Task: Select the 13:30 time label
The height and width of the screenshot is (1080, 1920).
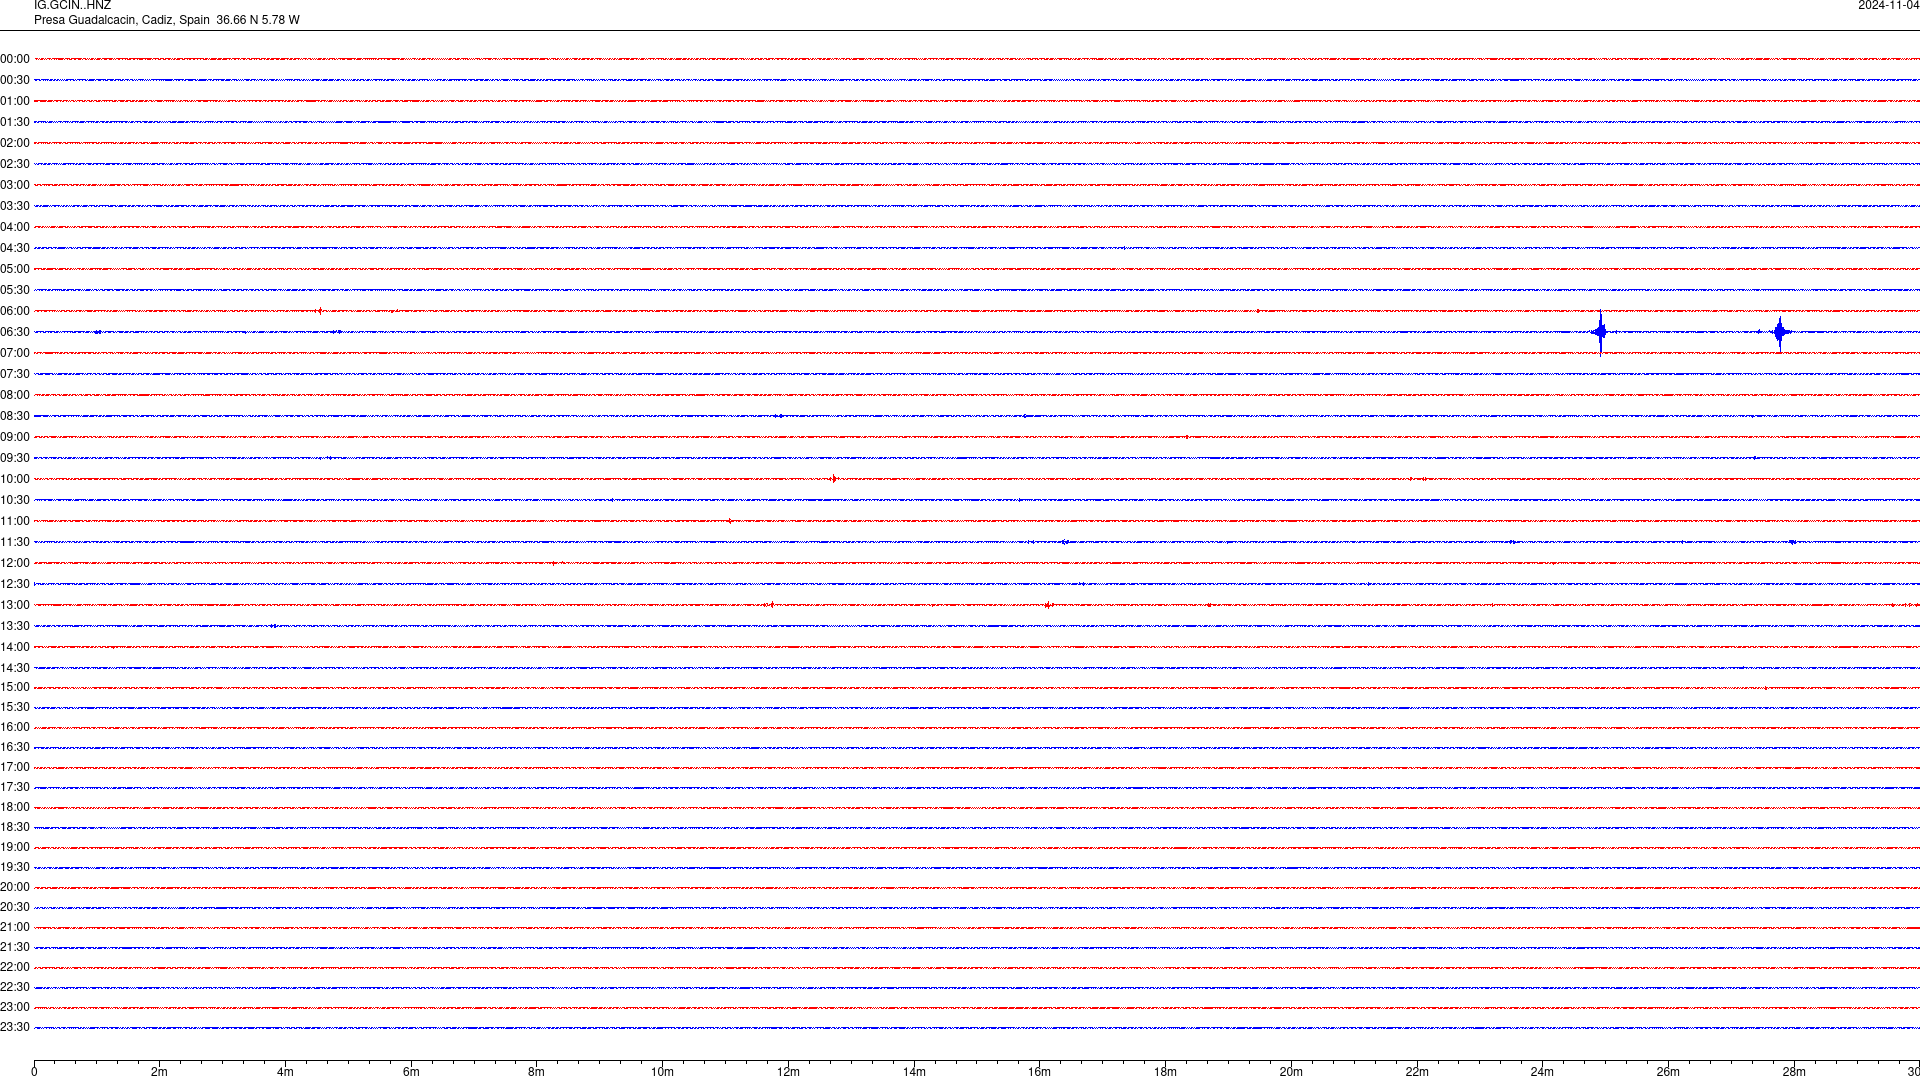Action: pos(15,626)
